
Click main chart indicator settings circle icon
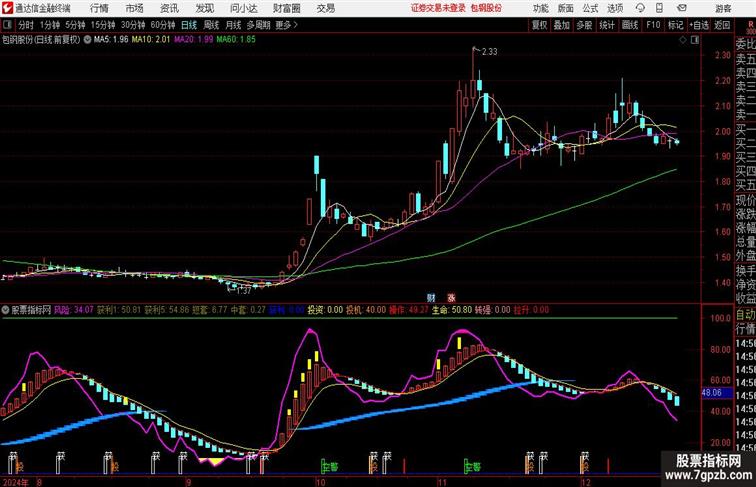[87, 40]
